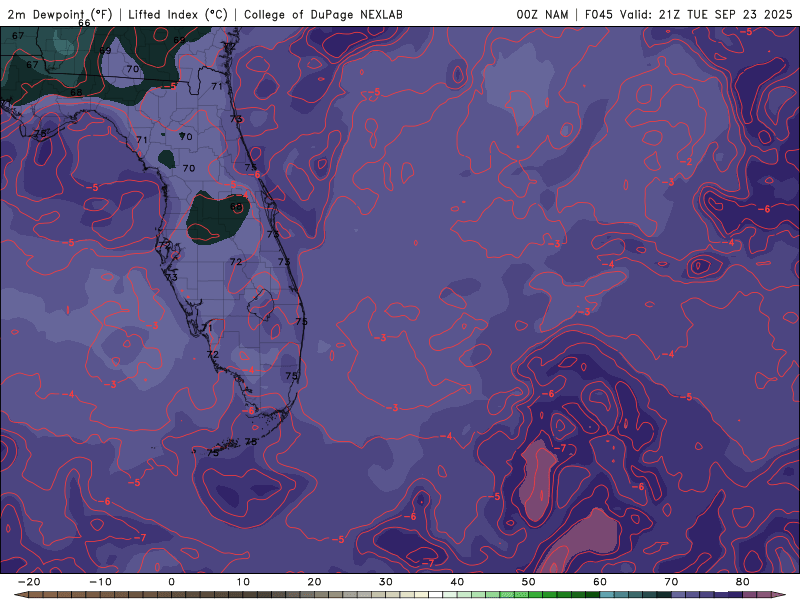The height and width of the screenshot is (600, 800).
Task: Click the "2m Dewpoint (°F)" title text
Action: coord(59,14)
